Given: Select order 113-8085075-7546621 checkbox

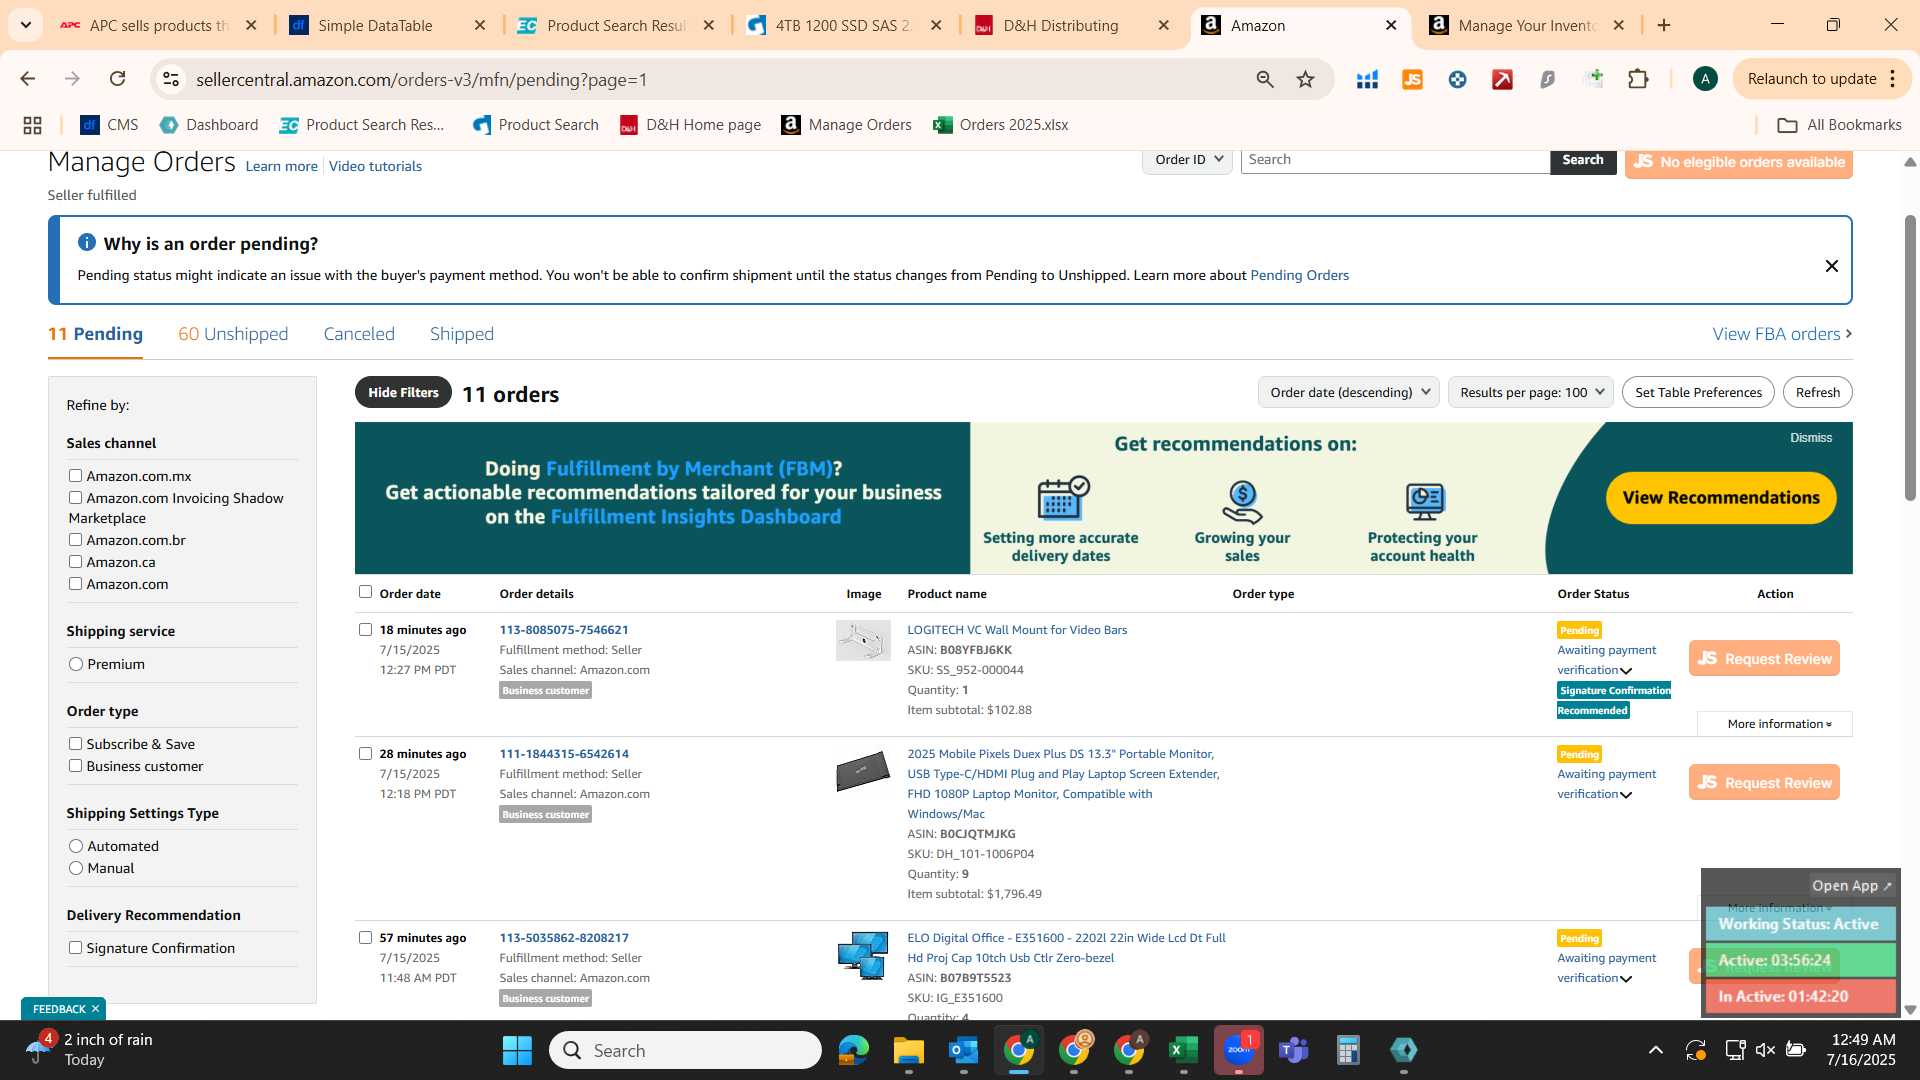Looking at the screenshot, I should tap(365, 630).
